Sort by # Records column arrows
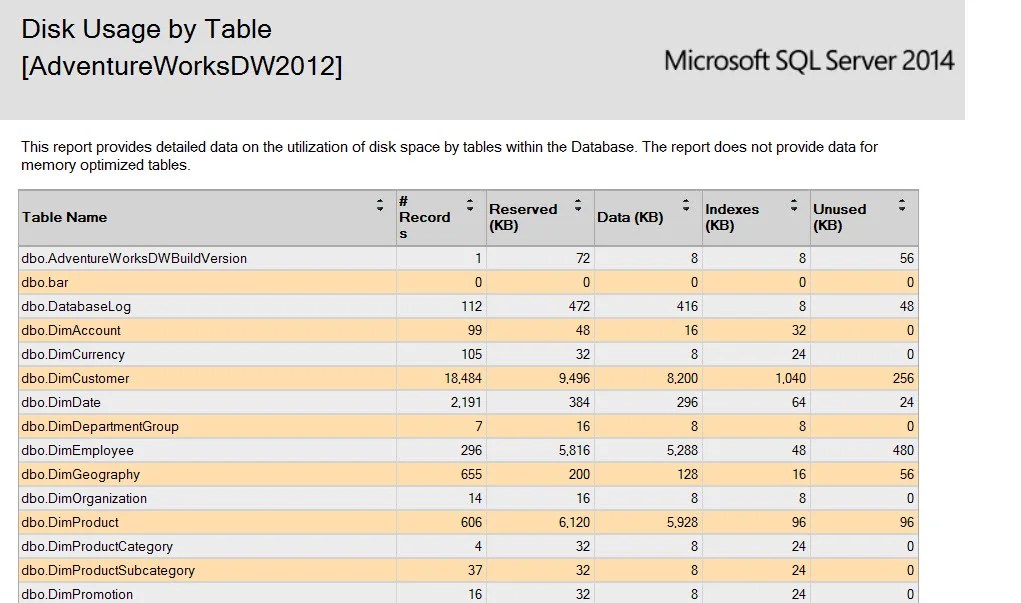Image resolution: width=1021 pixels, height=603 pixels. click(469, 205)
